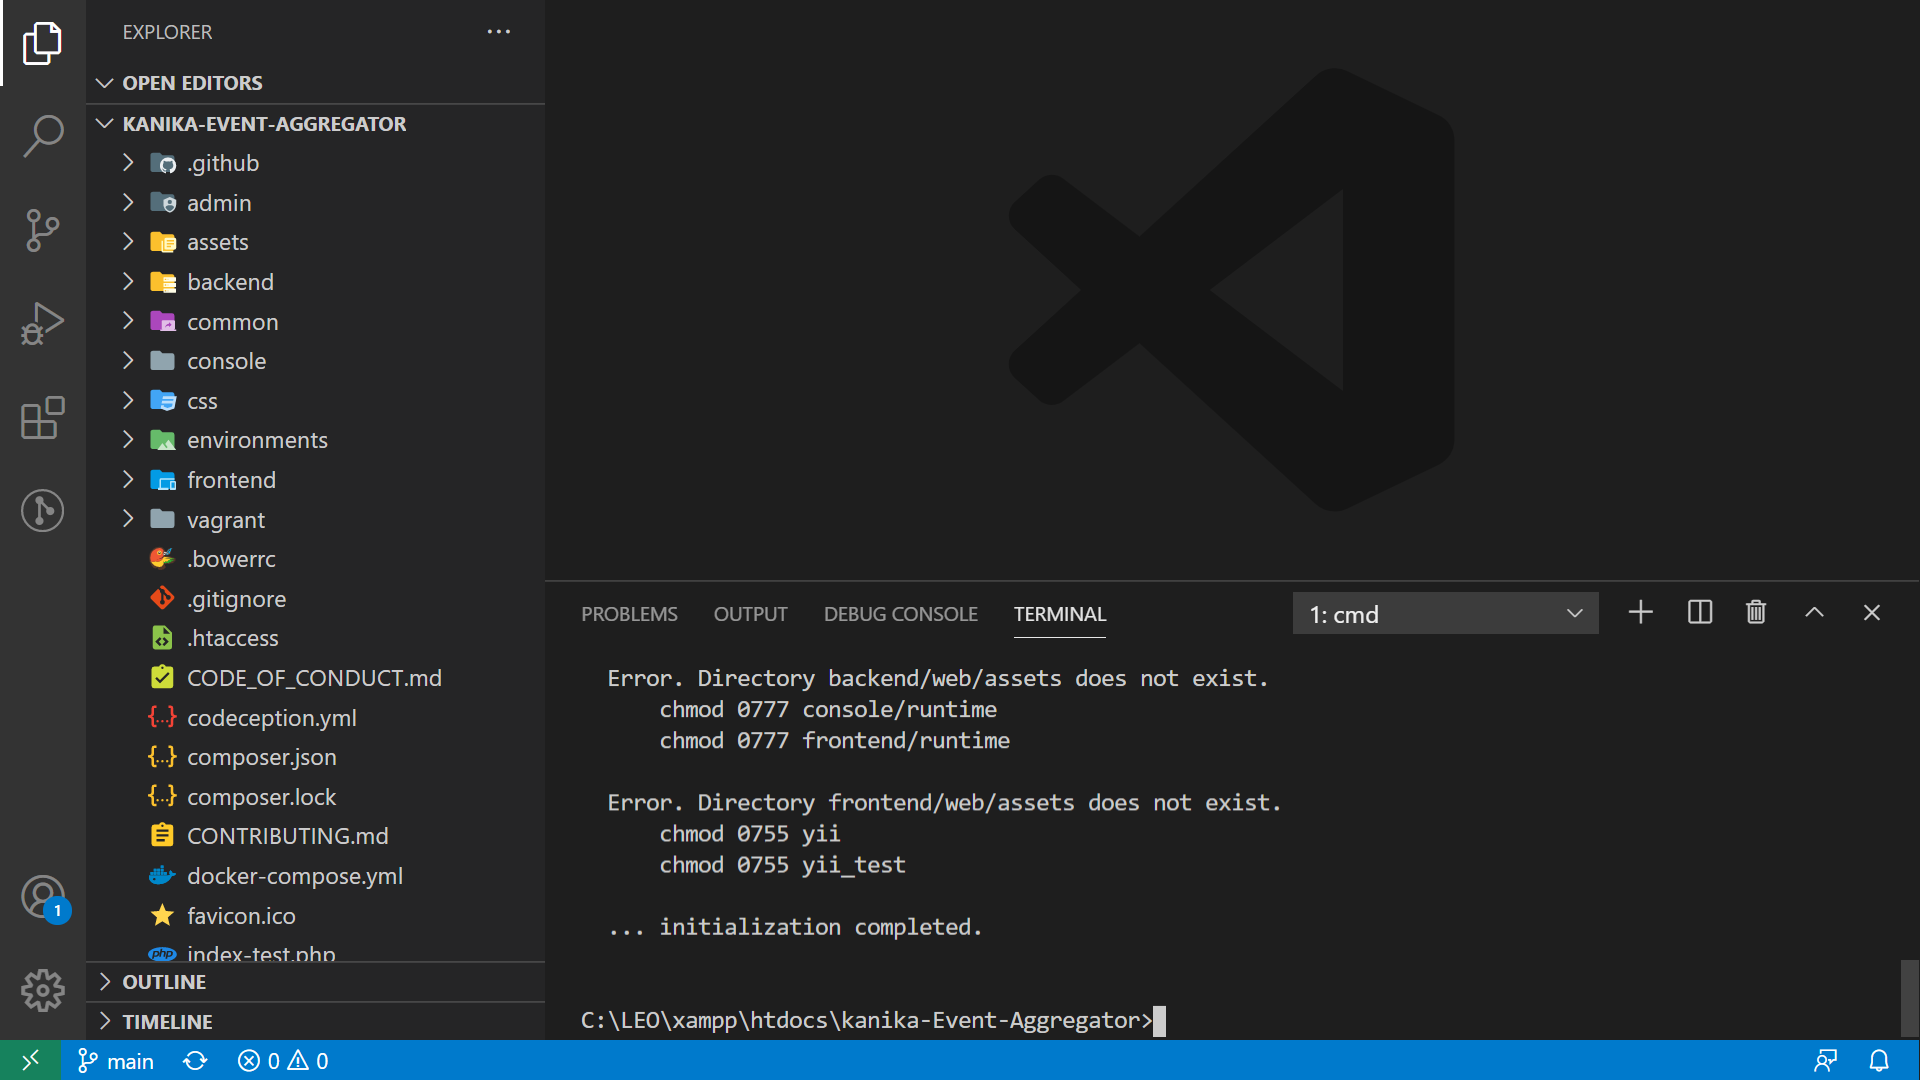Expand the Outline section
The image size is (1920, 1080).
tap(315, 982)
